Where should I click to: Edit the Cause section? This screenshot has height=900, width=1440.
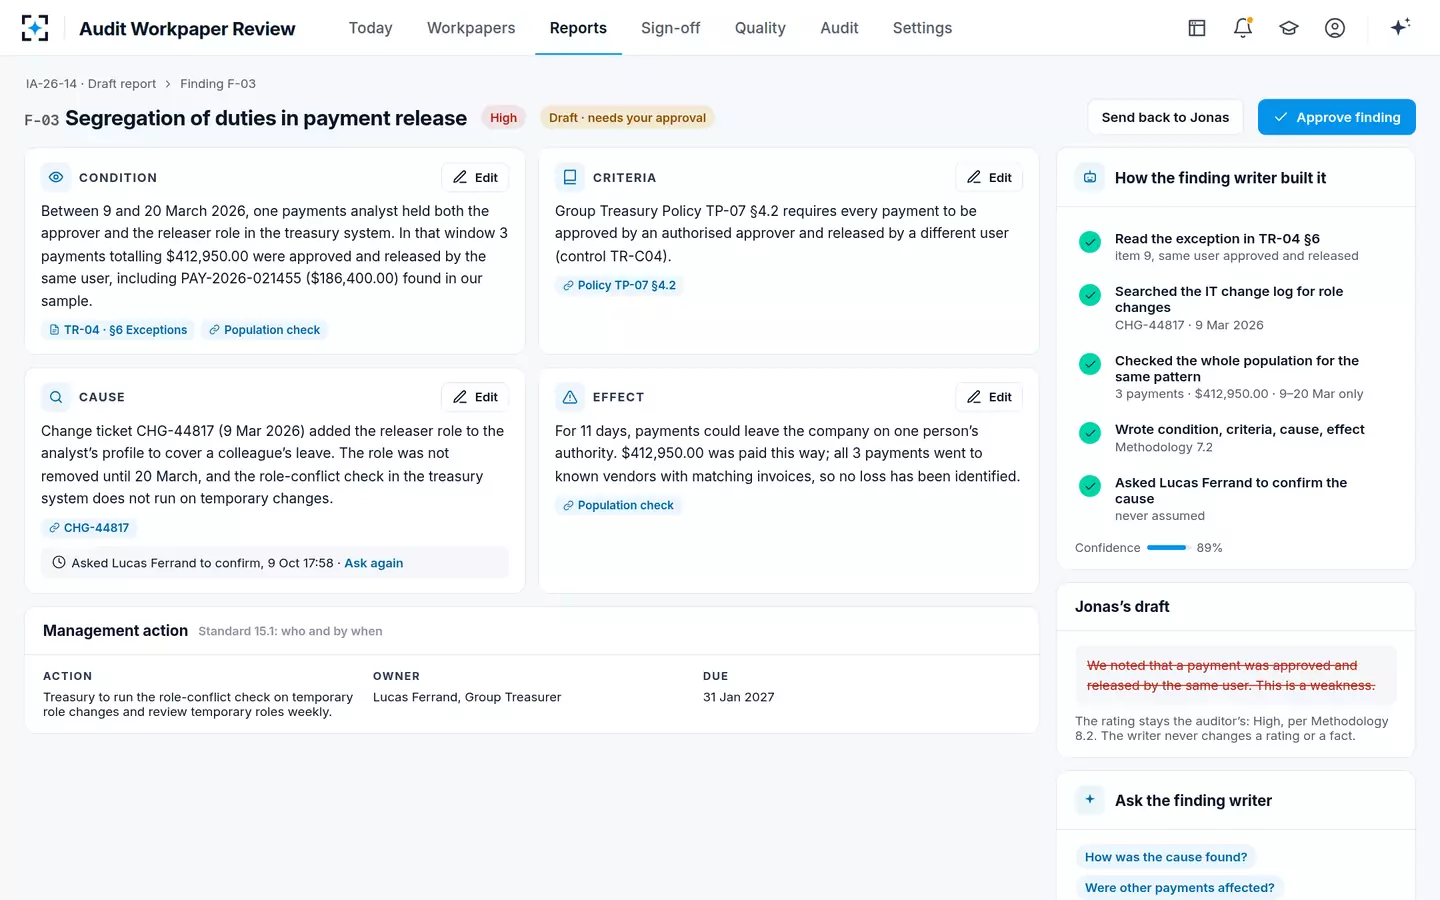[x=475, y=397]
